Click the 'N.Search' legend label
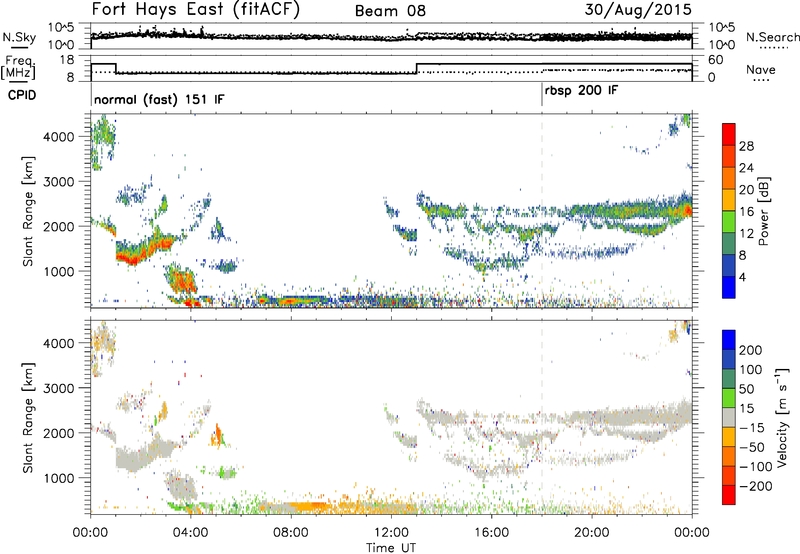 click(x=772, y=37)
